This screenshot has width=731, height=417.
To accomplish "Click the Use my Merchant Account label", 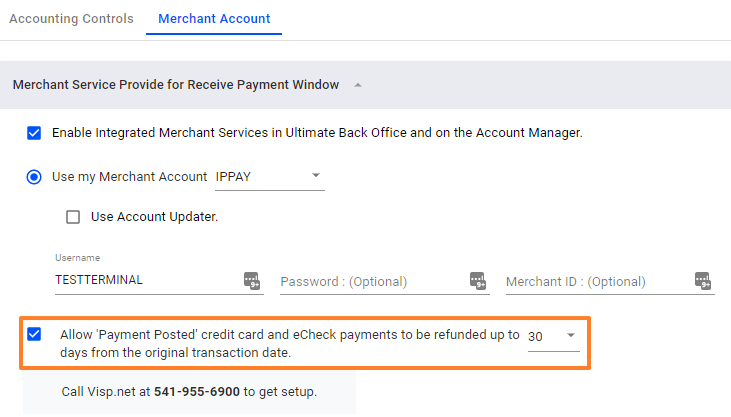I will [130, 177].
